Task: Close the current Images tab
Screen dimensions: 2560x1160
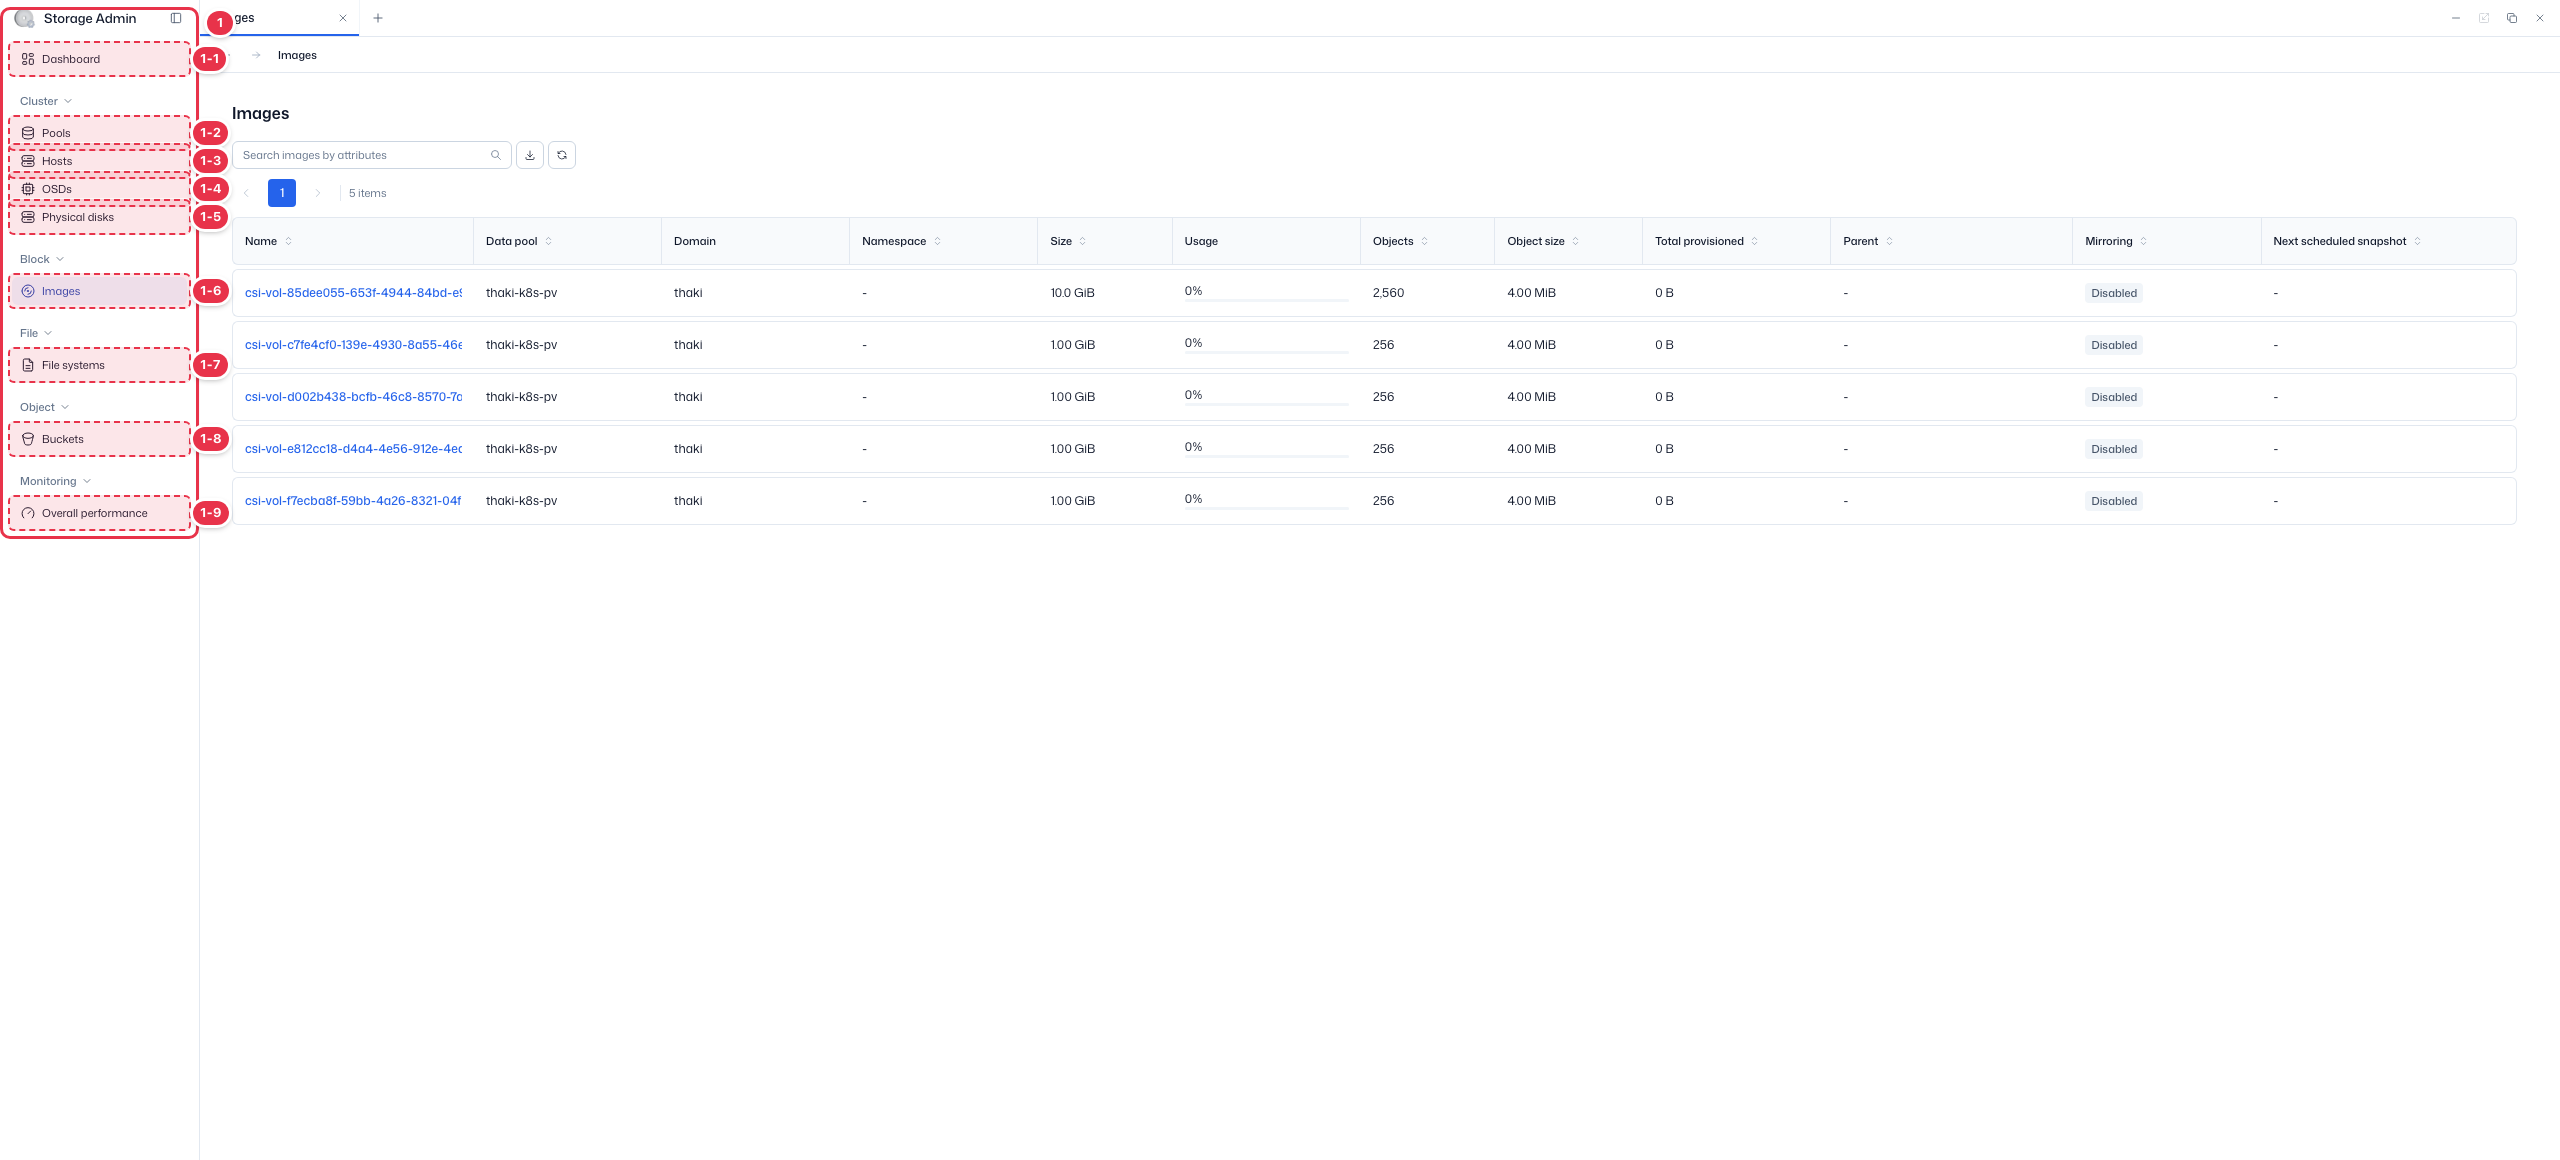Action: 343,18
